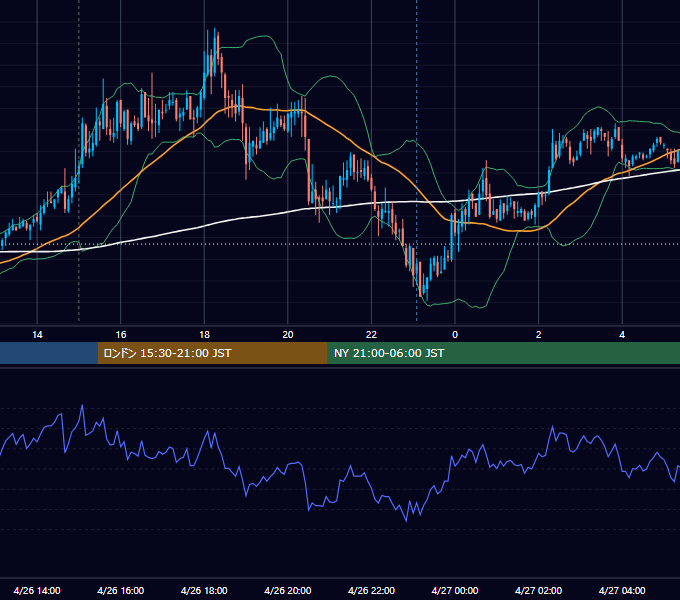Click the 0 hour label on the price axis
The image size is (680, 600).
(455, 335)
